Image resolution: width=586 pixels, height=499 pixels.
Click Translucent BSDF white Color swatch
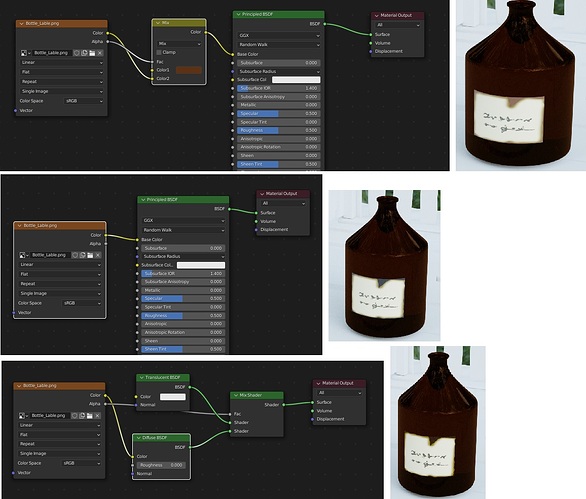click(x=173, y=397)
